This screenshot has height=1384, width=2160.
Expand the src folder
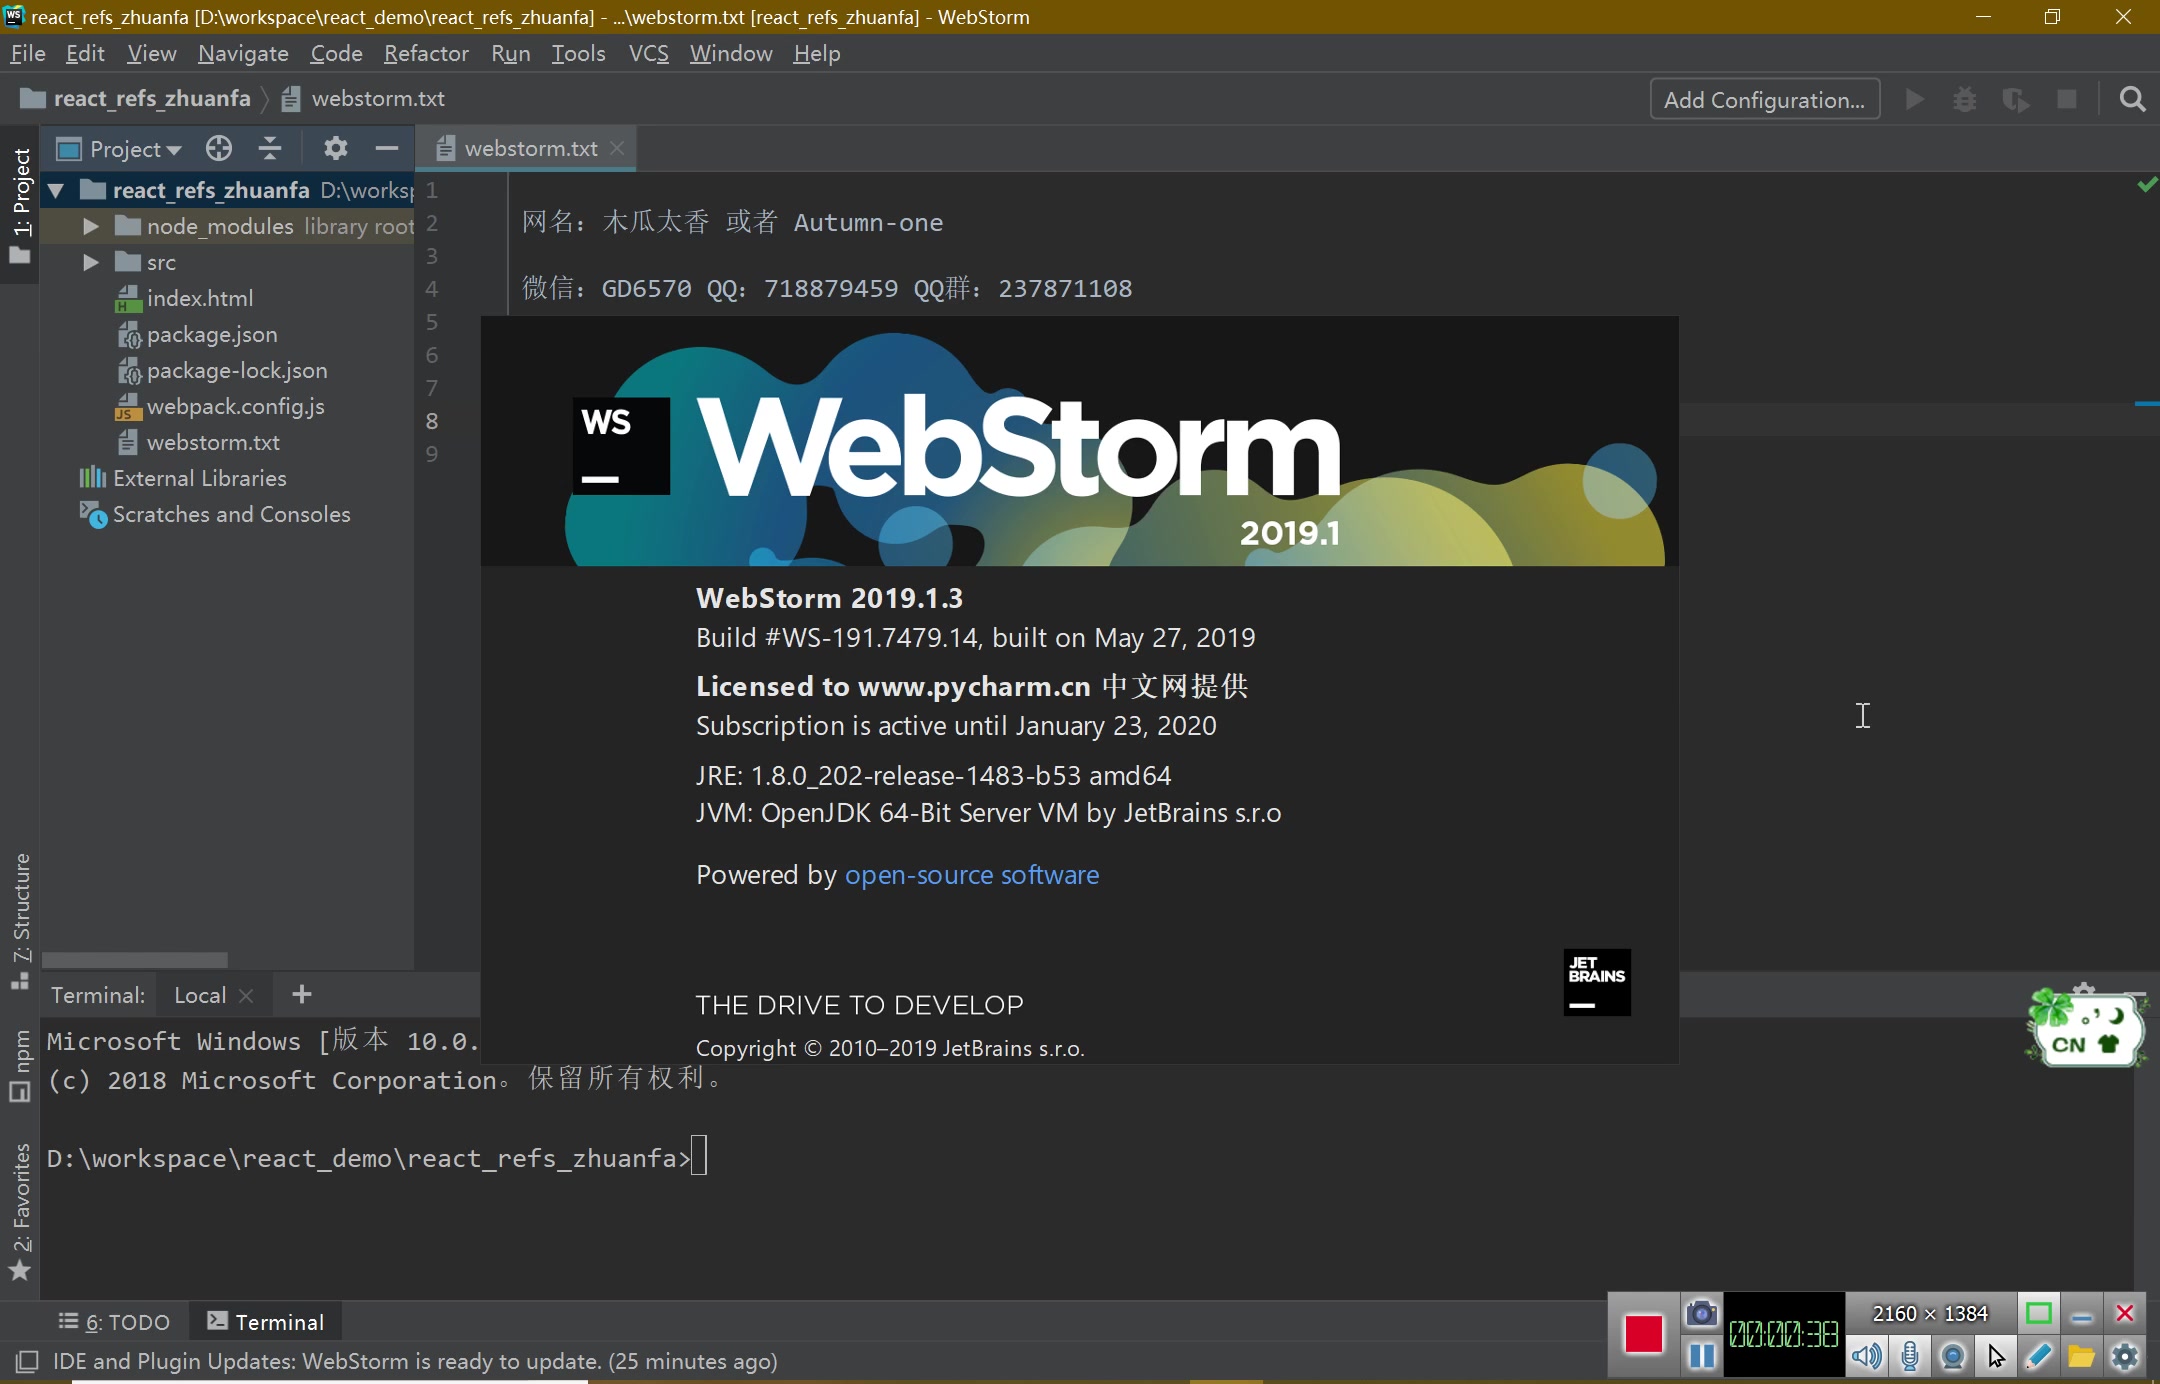pyautogui.click(x=90, y=262)
